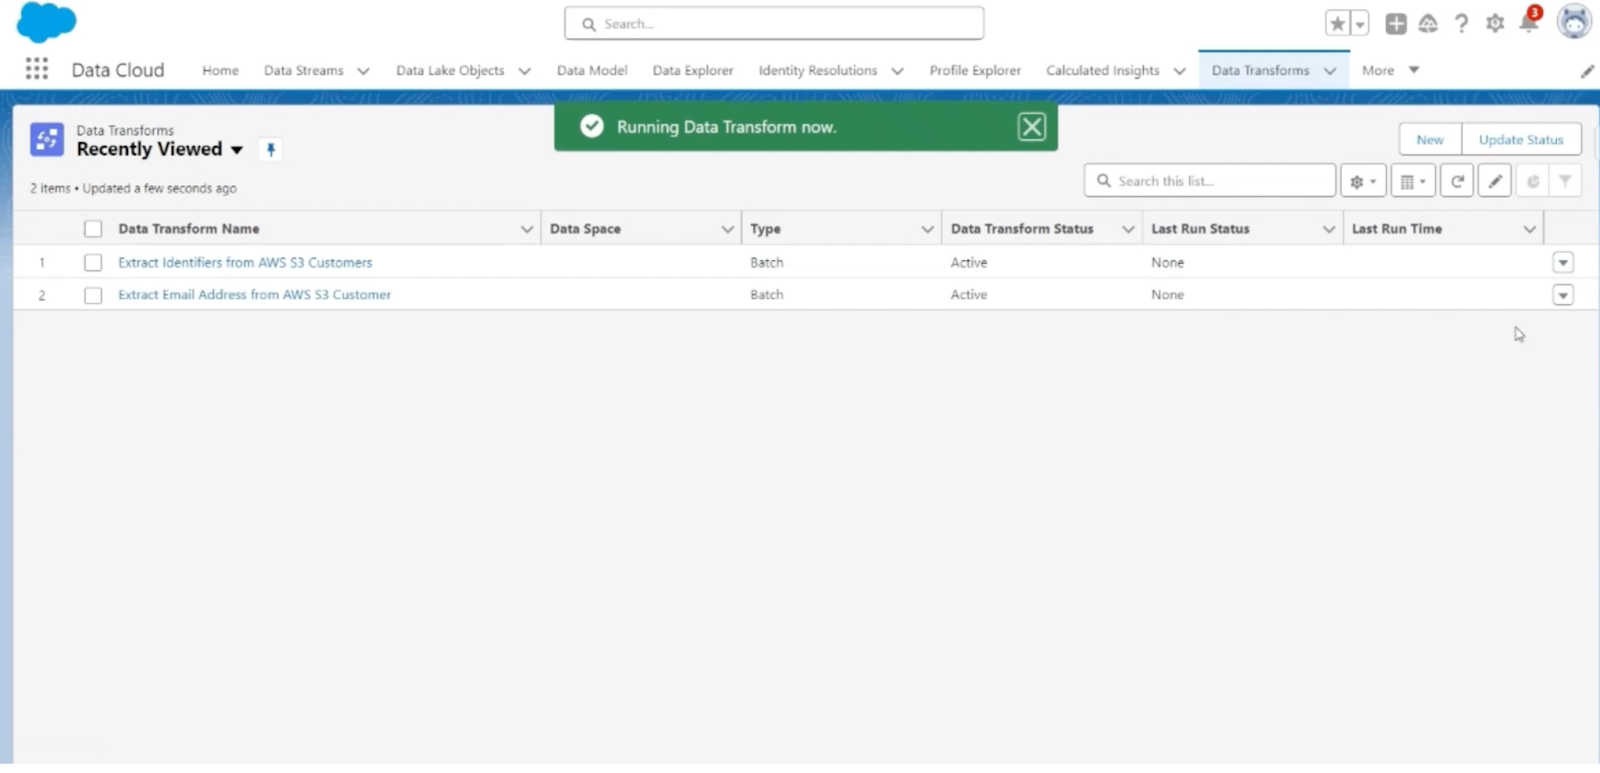The height and width of the screenshot is (773, 1600).
Task: Open the Notifications bell
Action: click(x=1529, y=22)
